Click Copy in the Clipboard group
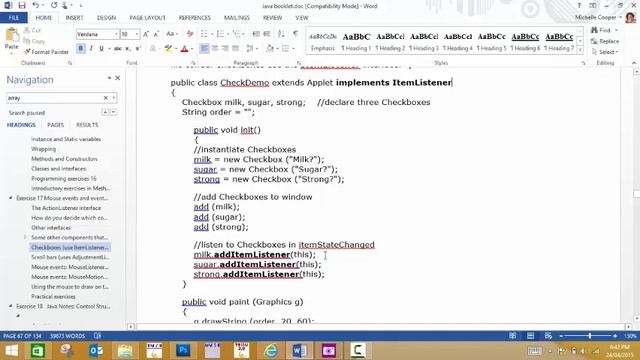Screen dimensions: 640x360 point(34,41)
